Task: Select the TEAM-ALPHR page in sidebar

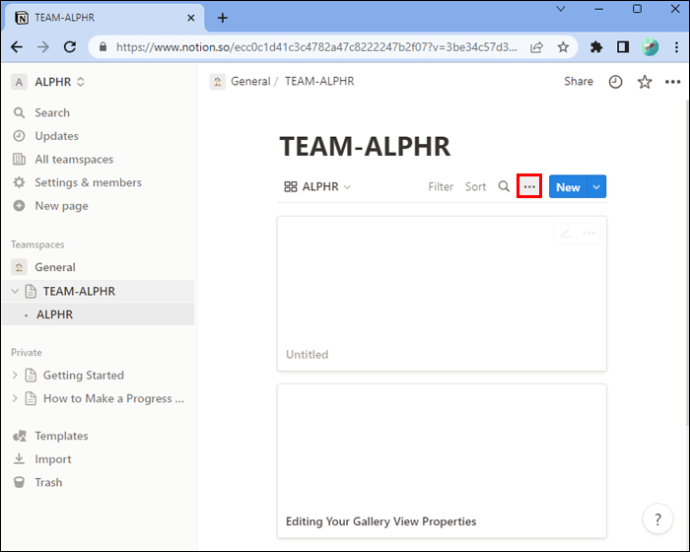Action: (79, 291)
